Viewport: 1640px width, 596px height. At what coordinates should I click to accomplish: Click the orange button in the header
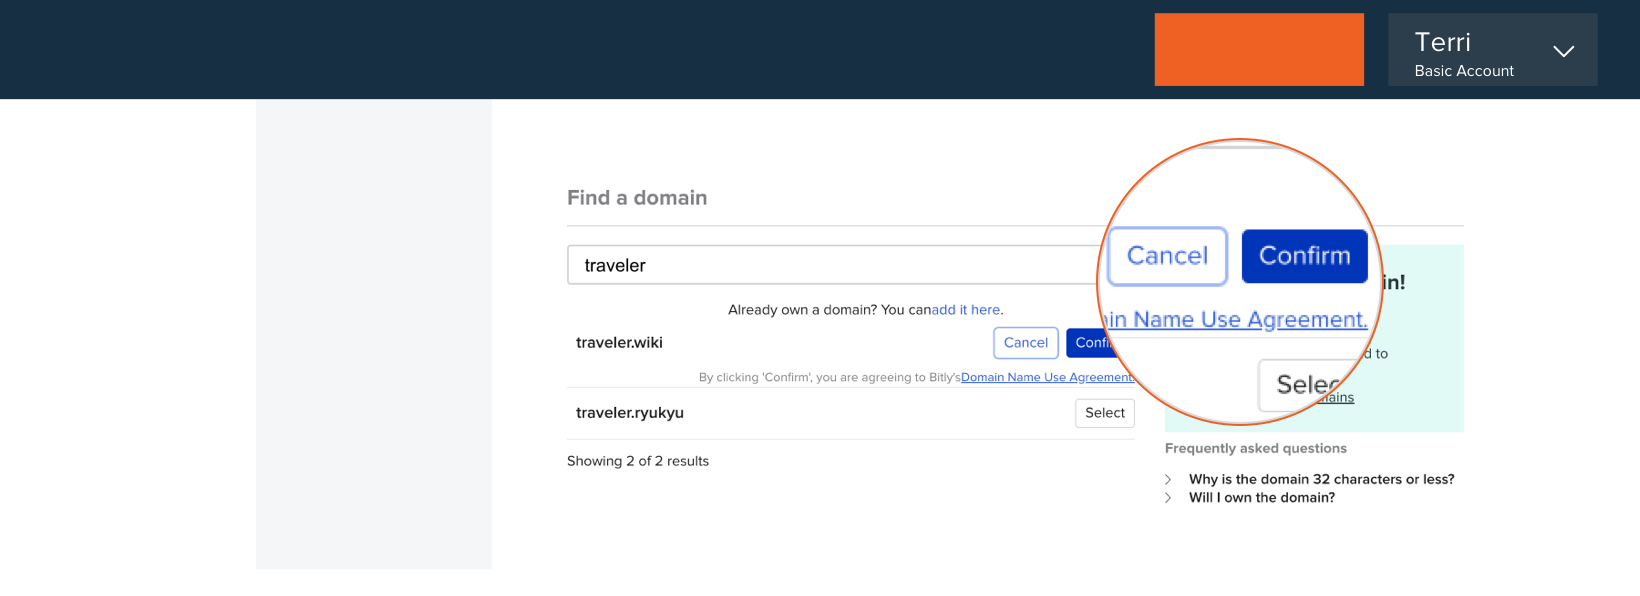tap(1258, 49)
